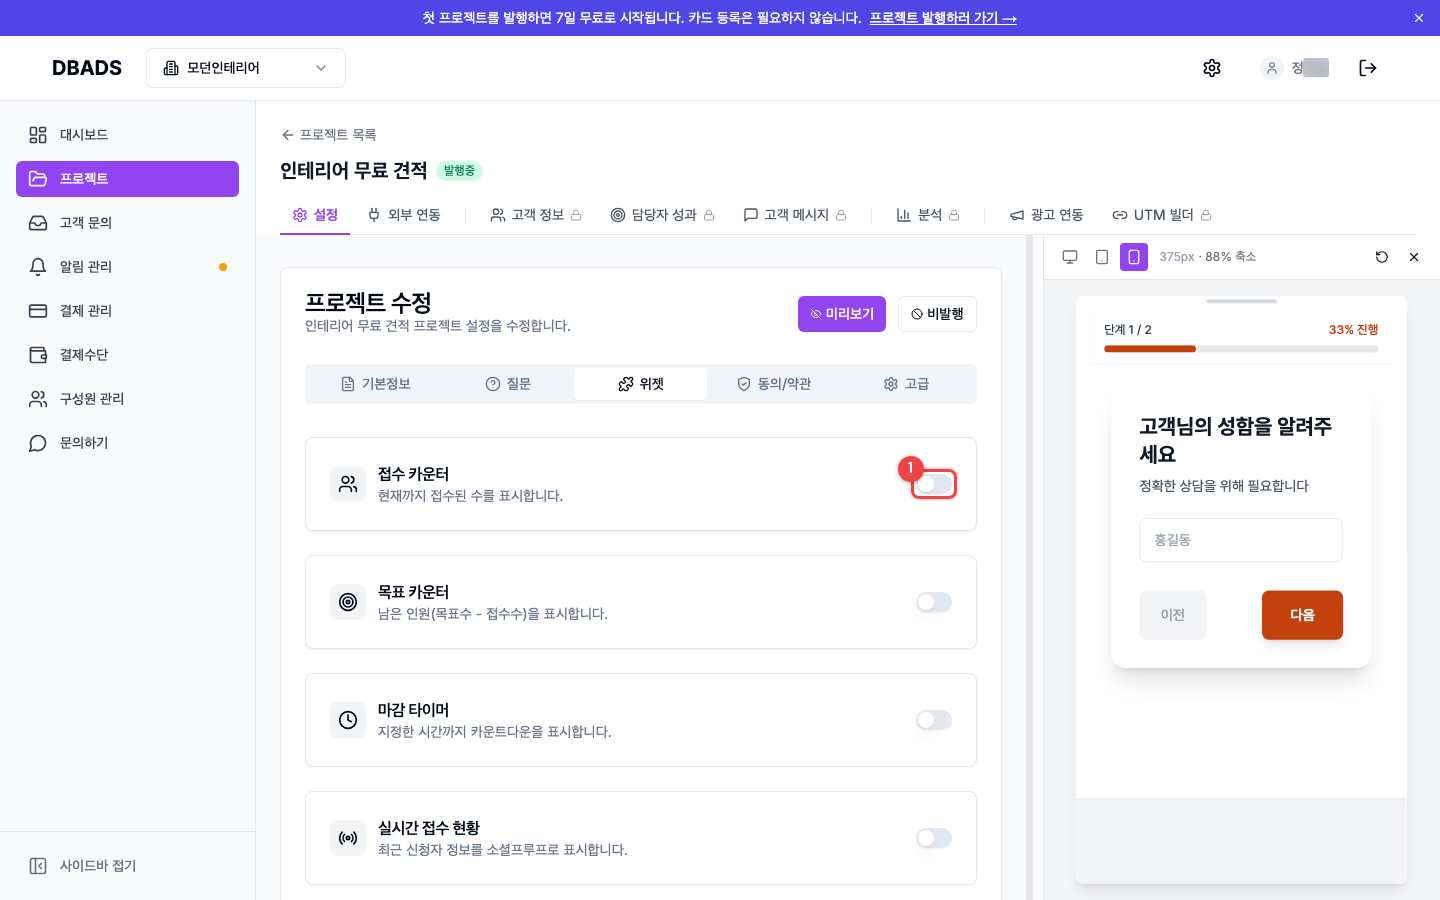1440x900 pixels.
Task: Open the user profile avatar icon
Action: (1272, 68)
